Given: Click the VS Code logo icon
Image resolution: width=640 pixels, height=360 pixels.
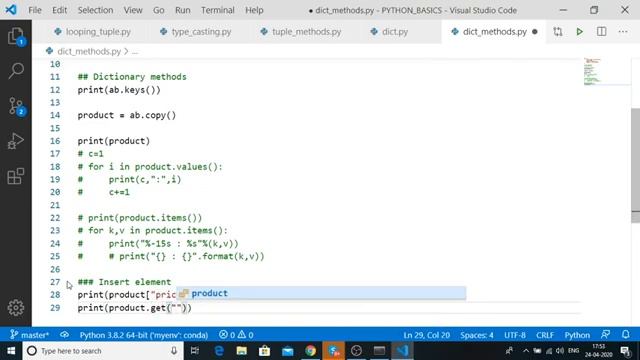Looking at the screenshot, I should [x=11, y=10].
